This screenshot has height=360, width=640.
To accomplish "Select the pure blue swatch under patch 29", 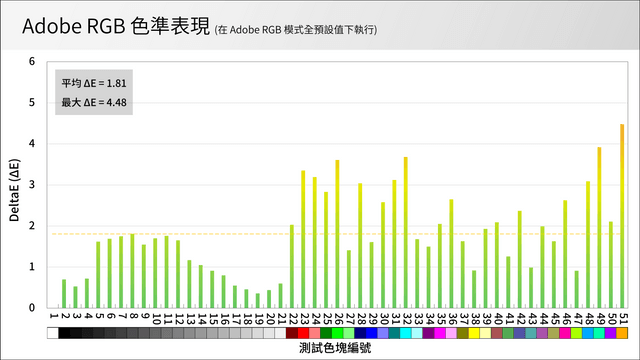I will pos(371,333).
